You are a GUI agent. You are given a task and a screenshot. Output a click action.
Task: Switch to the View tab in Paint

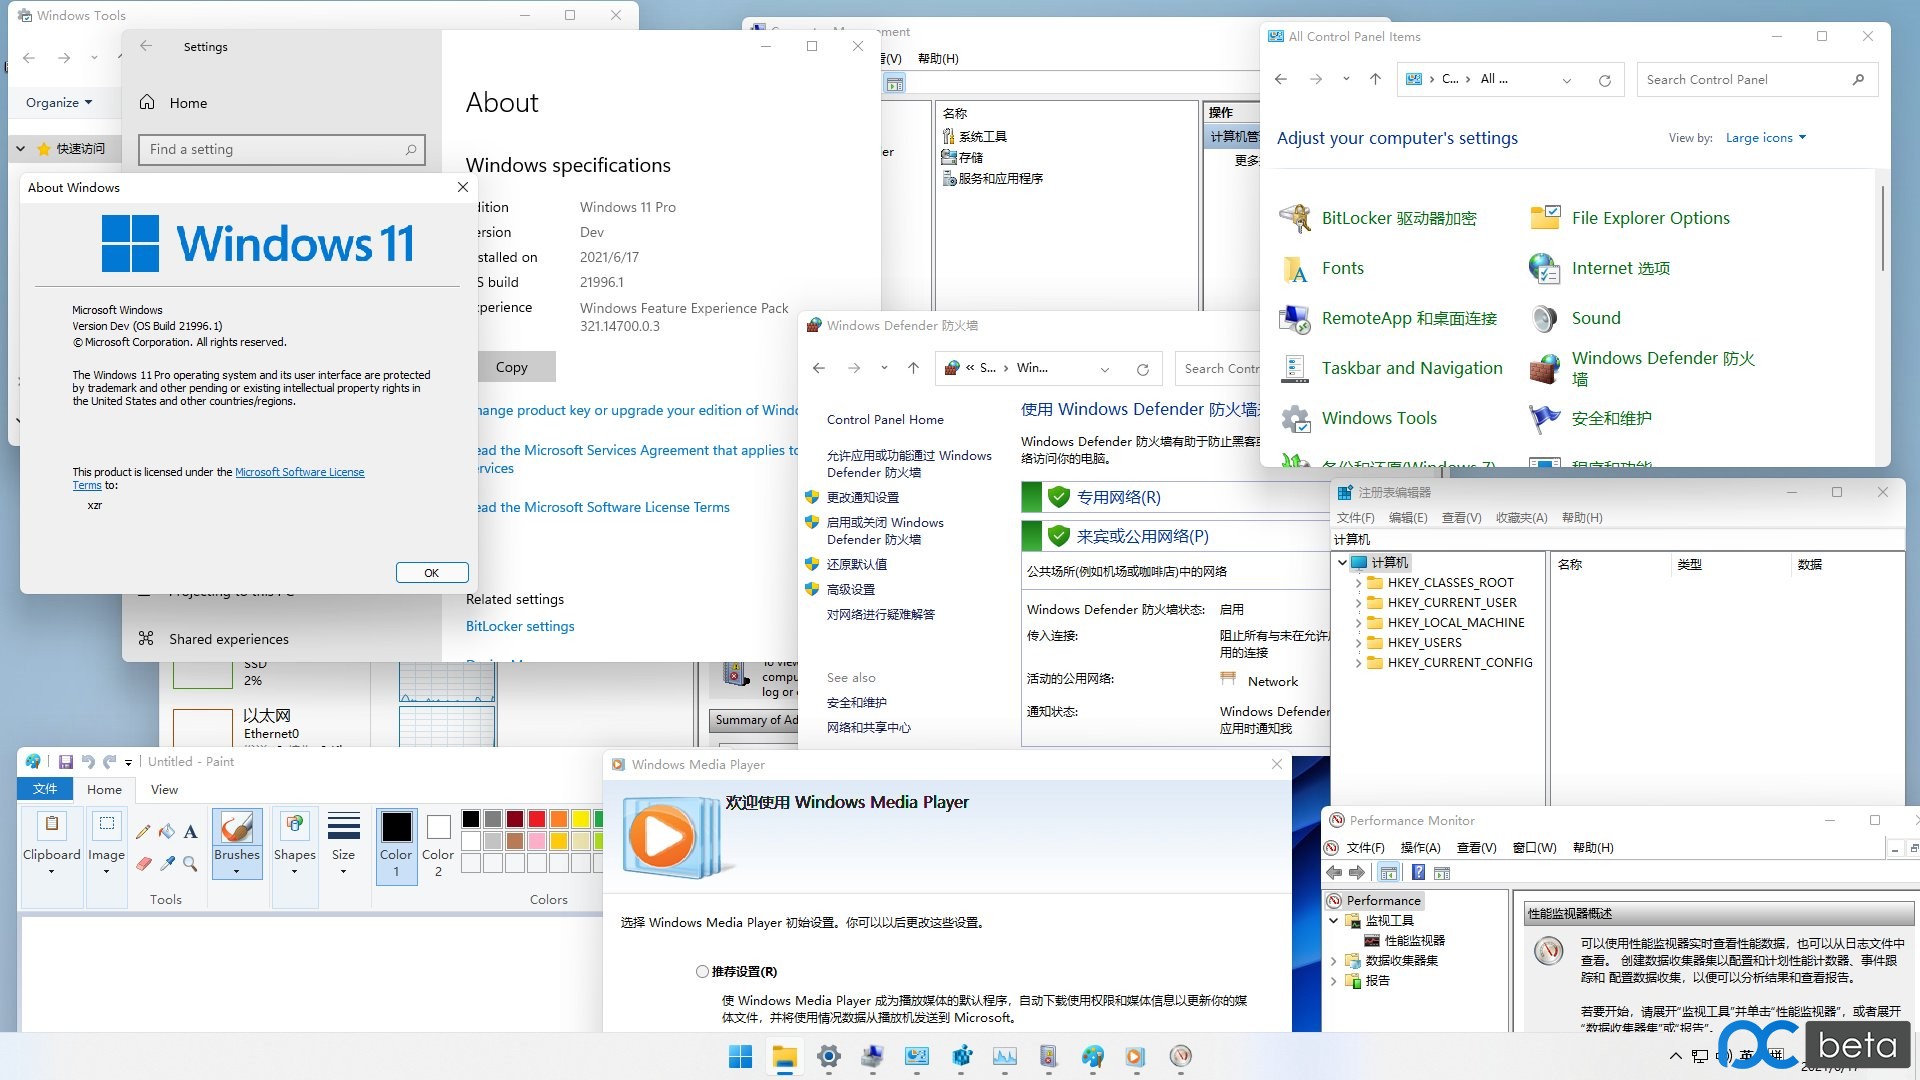tap(164, 789)
